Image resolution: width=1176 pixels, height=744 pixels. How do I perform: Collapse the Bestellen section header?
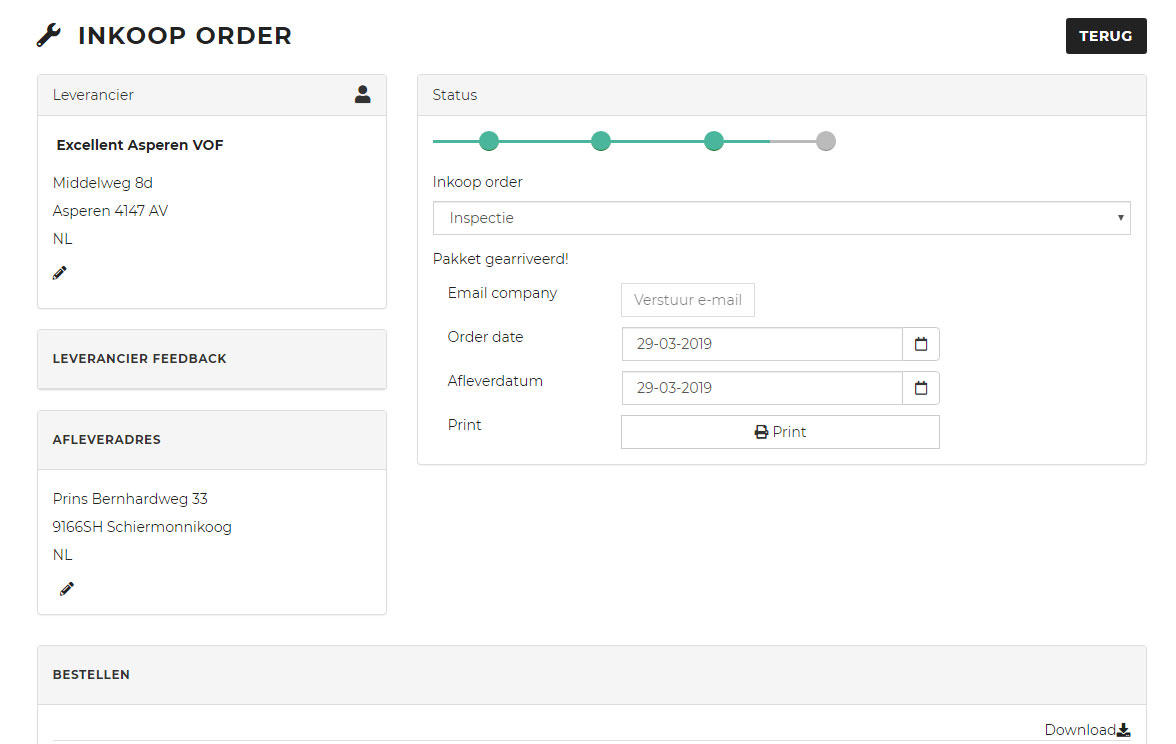click(x=592, y=674)
